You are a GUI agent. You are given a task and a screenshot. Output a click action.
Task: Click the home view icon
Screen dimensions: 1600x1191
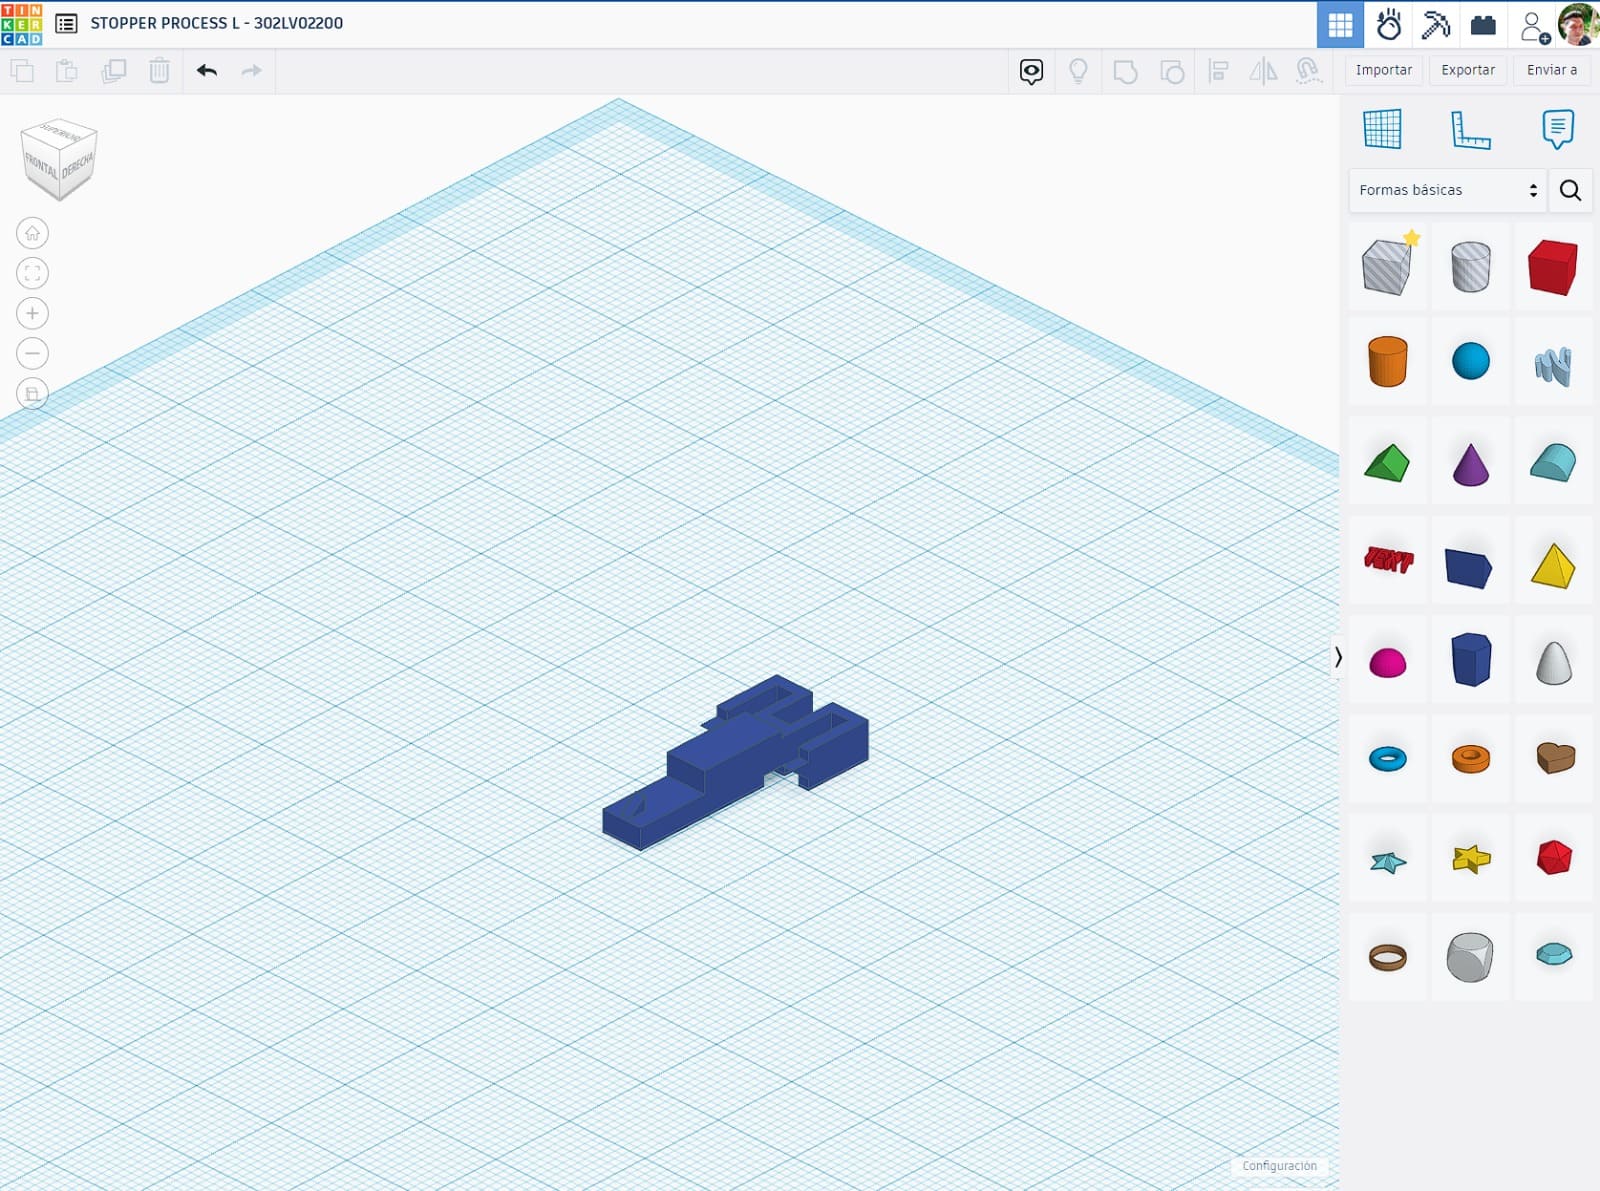pyautogui.click(x=32, y=234)
